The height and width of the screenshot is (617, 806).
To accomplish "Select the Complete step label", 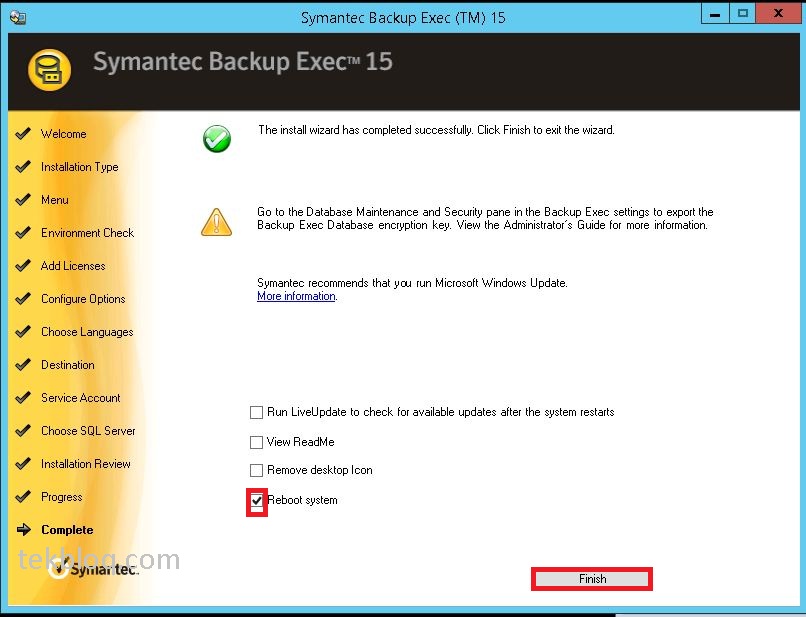I will click(67, 530).
